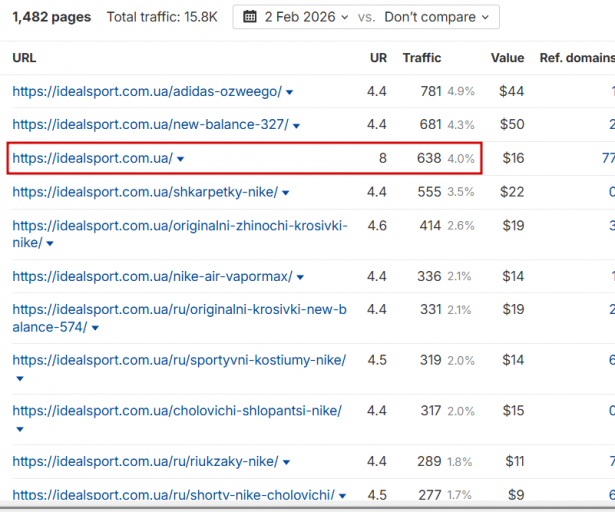The width and height of the screenshot is (615, 512).
Task: Click the 317 traffic value
Action: coord(431,411)
